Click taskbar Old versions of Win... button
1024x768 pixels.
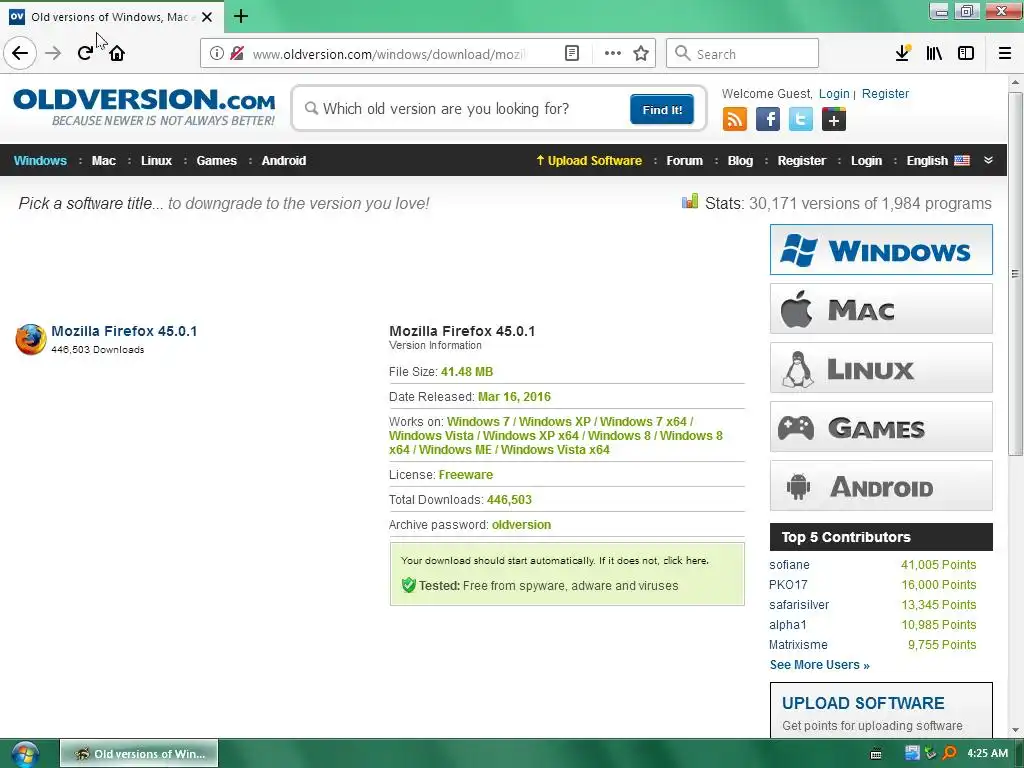pos(139,754)
